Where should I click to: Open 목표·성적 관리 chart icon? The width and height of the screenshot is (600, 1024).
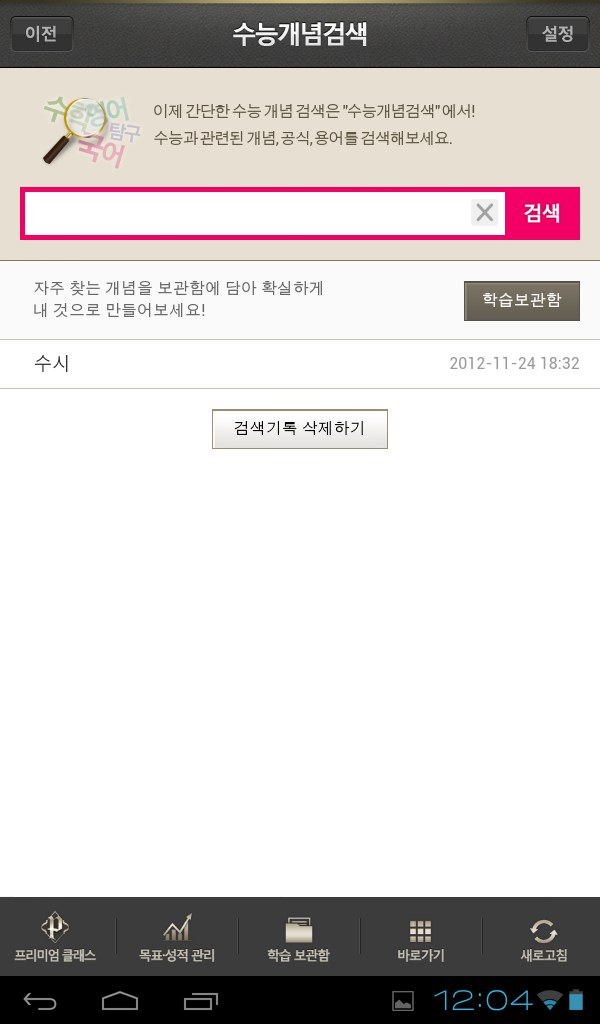(x=177, y=928)
